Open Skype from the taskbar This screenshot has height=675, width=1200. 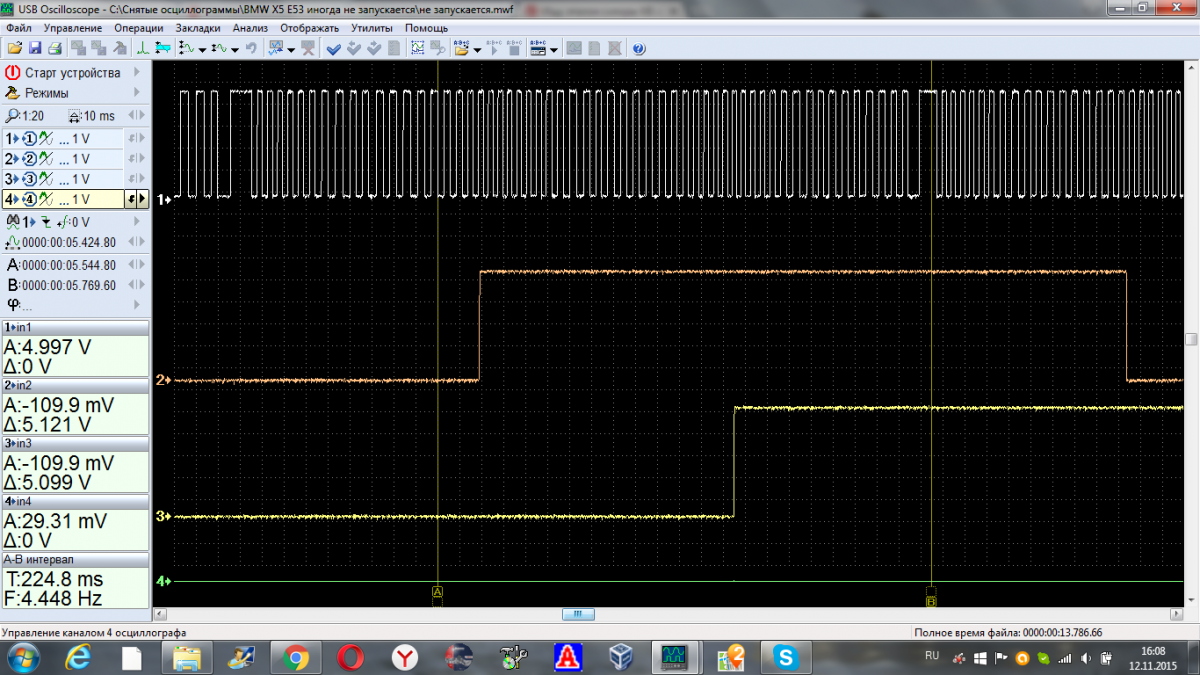pos(786,657)
